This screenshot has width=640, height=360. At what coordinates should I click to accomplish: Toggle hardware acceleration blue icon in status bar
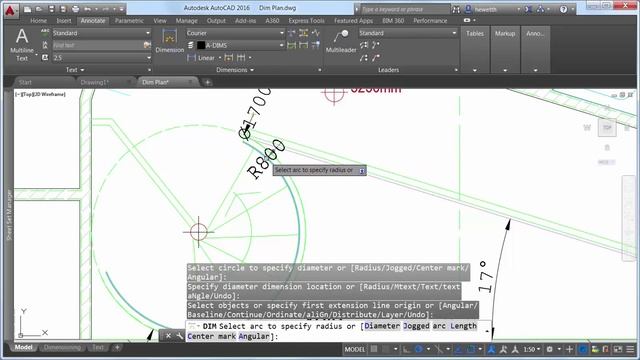click(583, 349)
